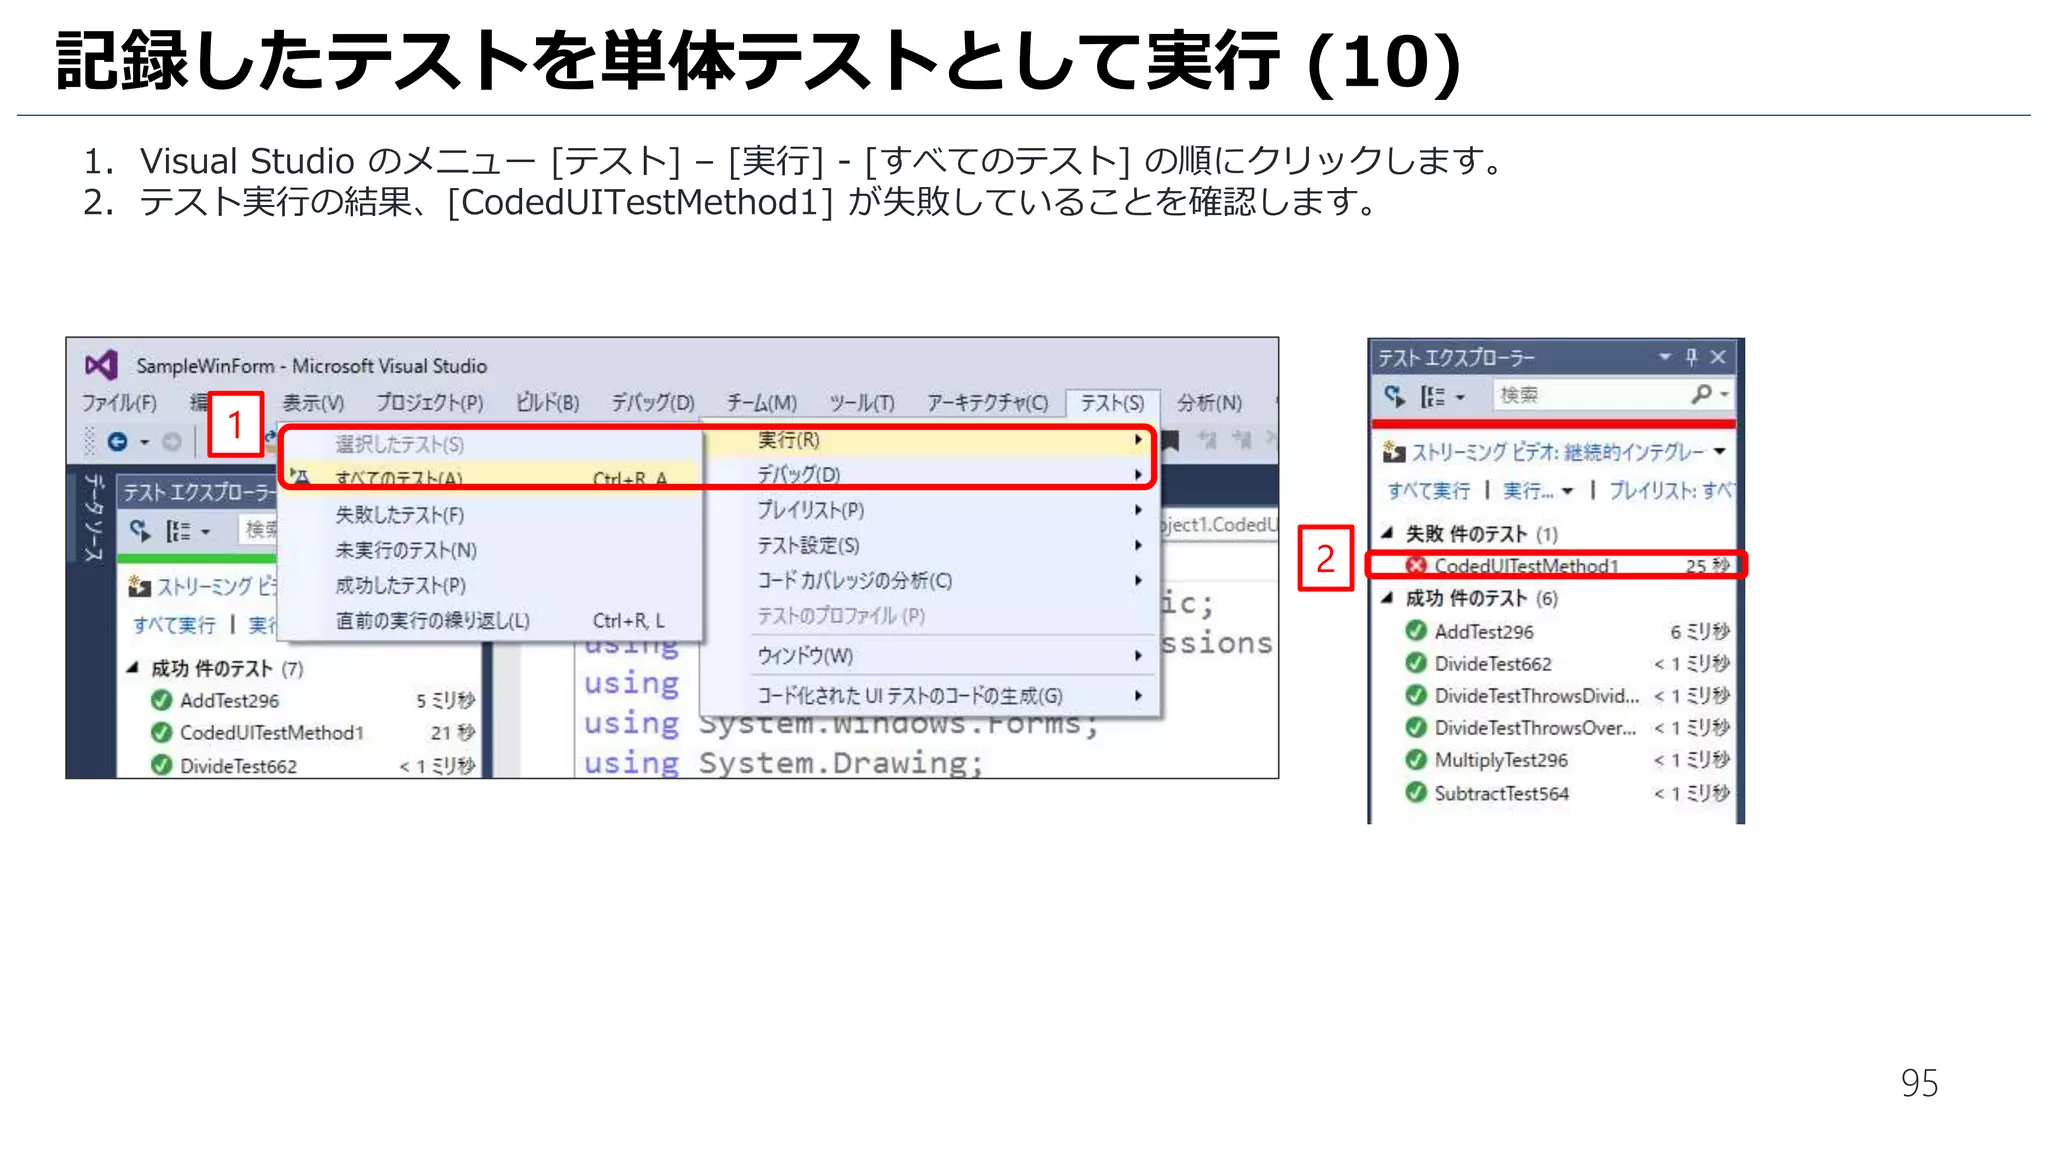
Task: Click the navigate backward arrow in the toolbar
Action: pyautogui.click(x=117, y=441)
